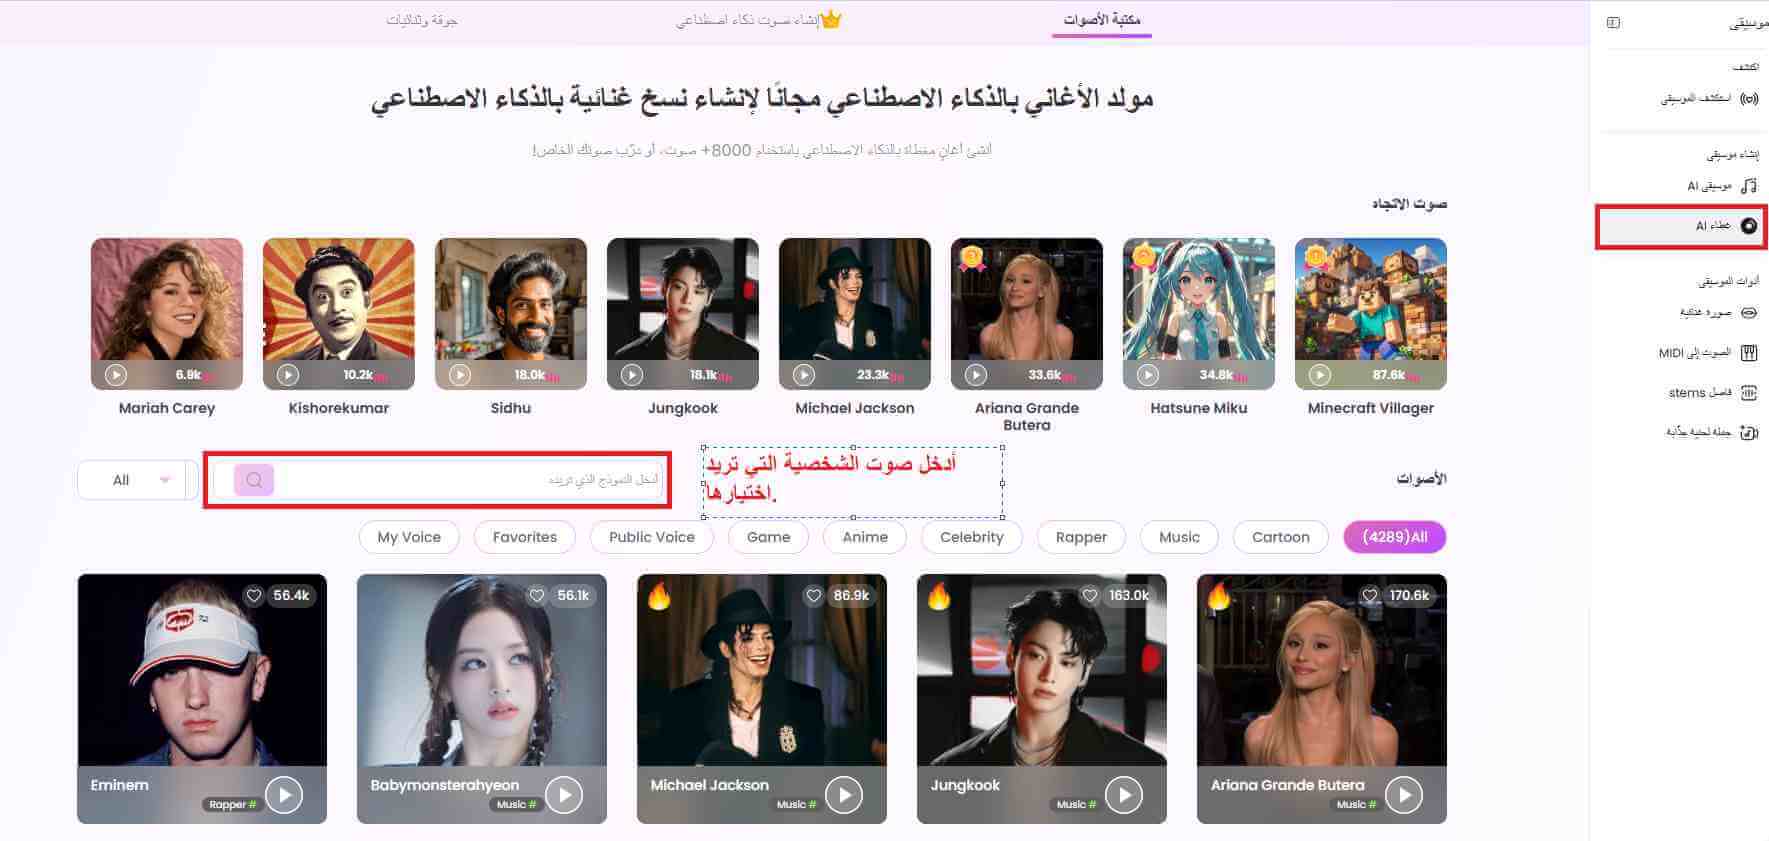Like the Jungkook card heart (163.0k)
The image size is (1769, 841).
[x=1090, y=596]
